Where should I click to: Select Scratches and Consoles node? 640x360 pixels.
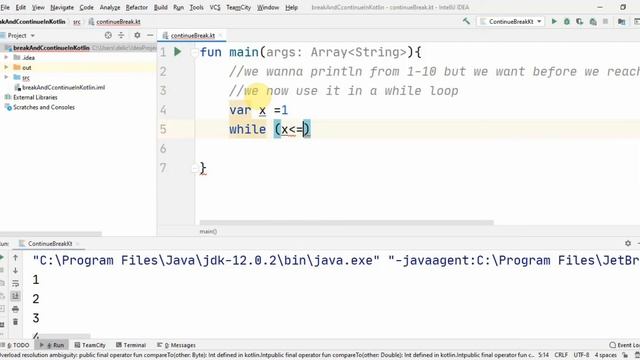[x=44, y=107]
